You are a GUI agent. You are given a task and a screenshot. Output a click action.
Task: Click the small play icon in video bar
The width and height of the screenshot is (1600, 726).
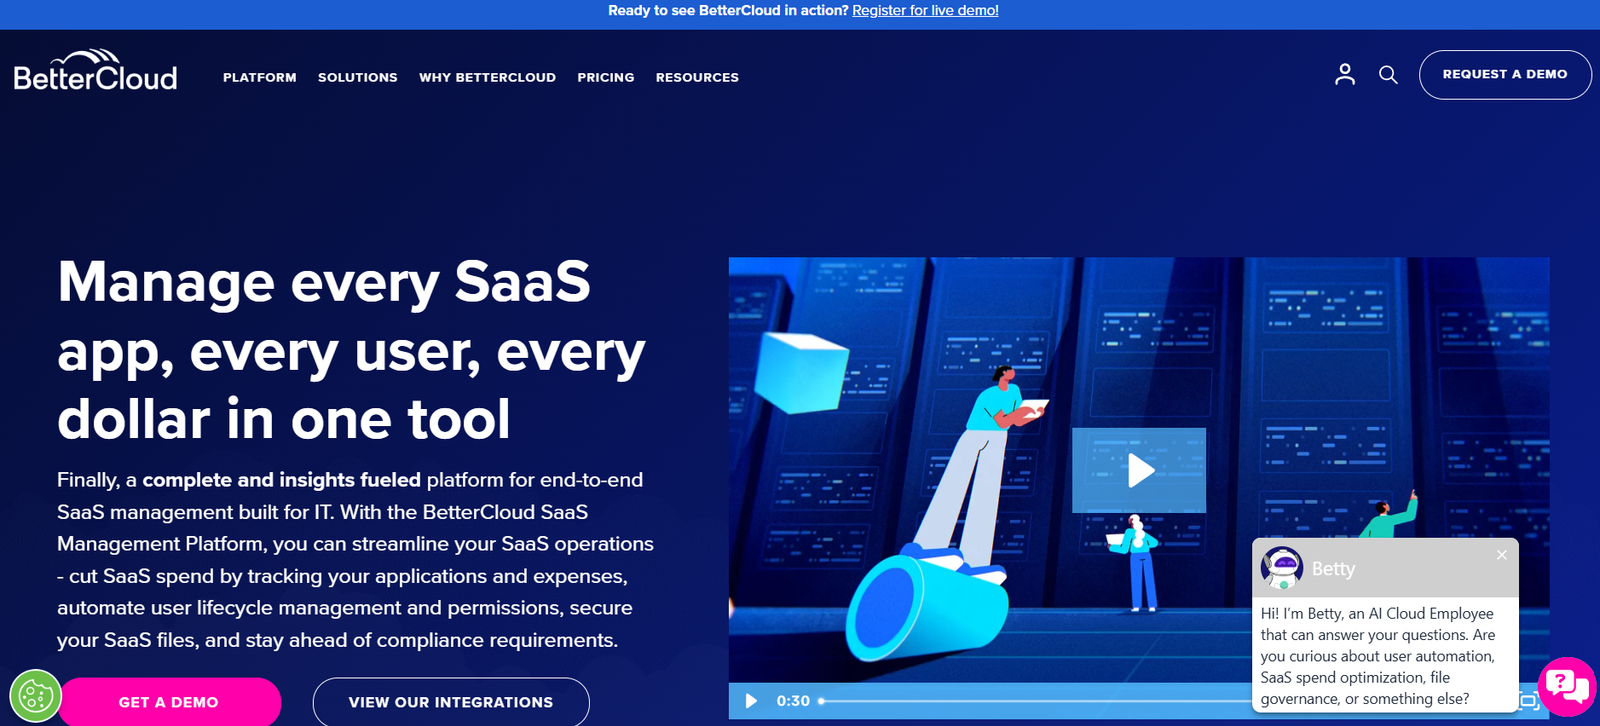point(751,701)
